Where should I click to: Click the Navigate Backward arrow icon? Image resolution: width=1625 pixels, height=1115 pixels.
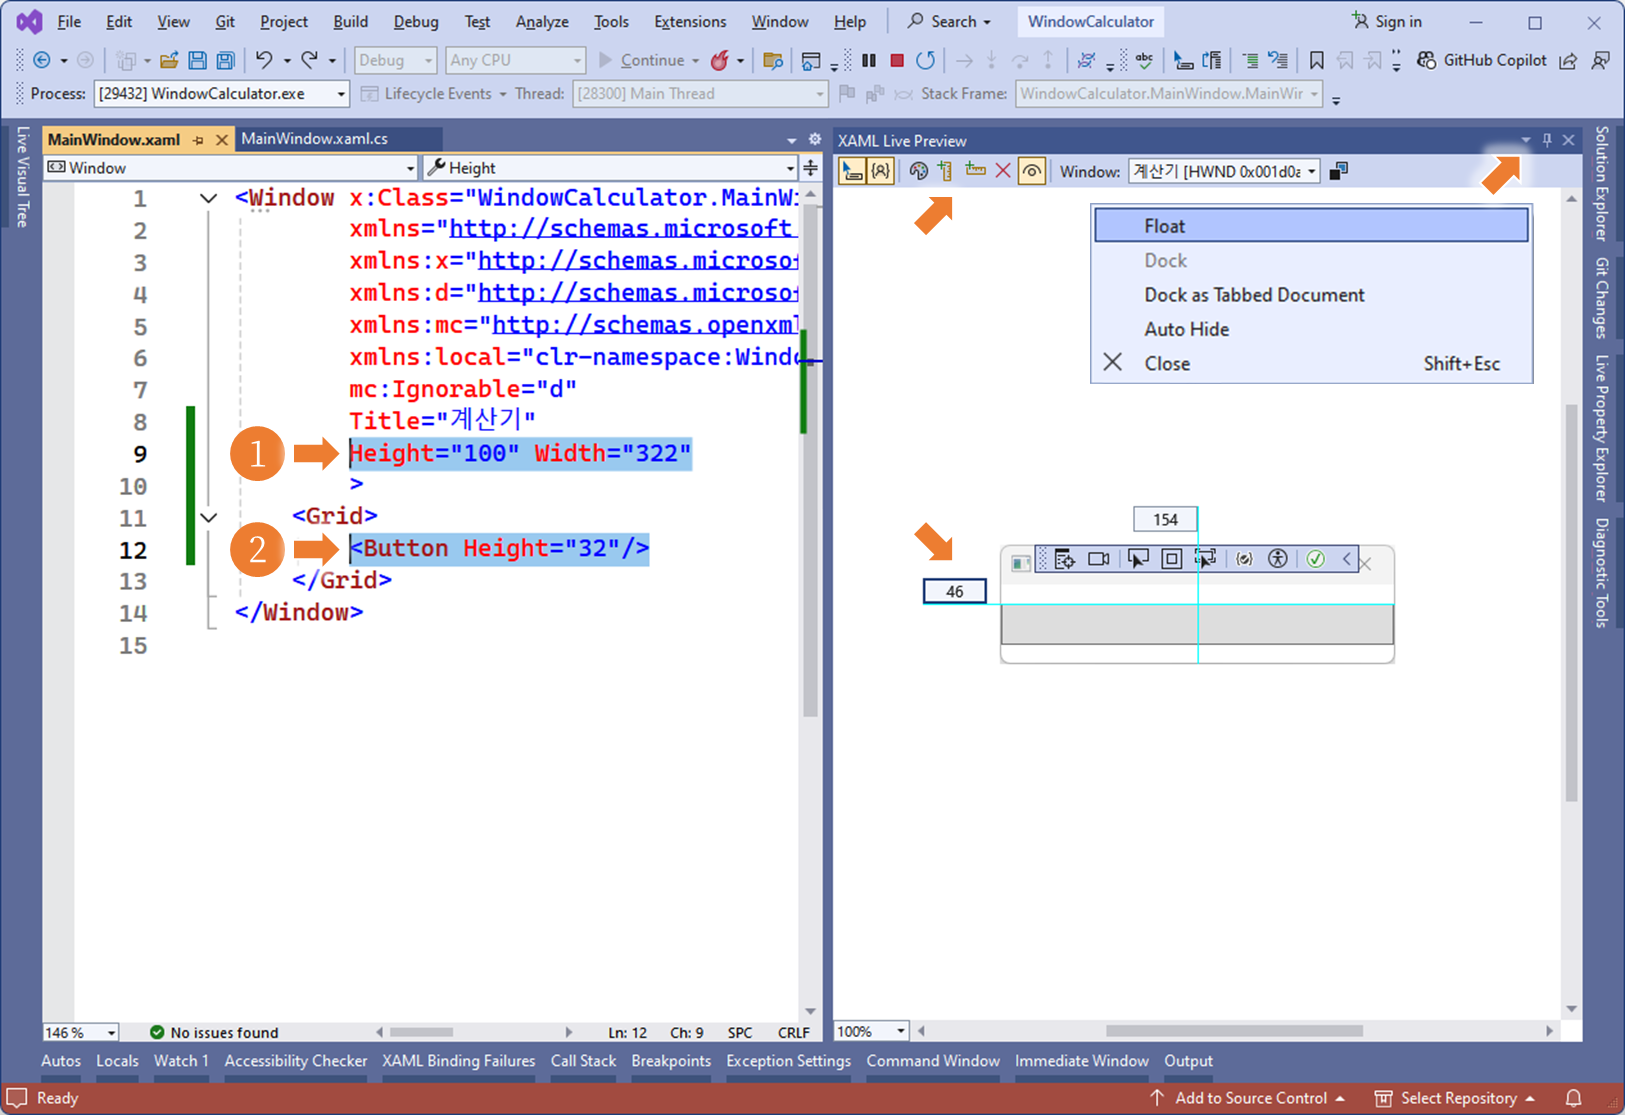(42, 60)
